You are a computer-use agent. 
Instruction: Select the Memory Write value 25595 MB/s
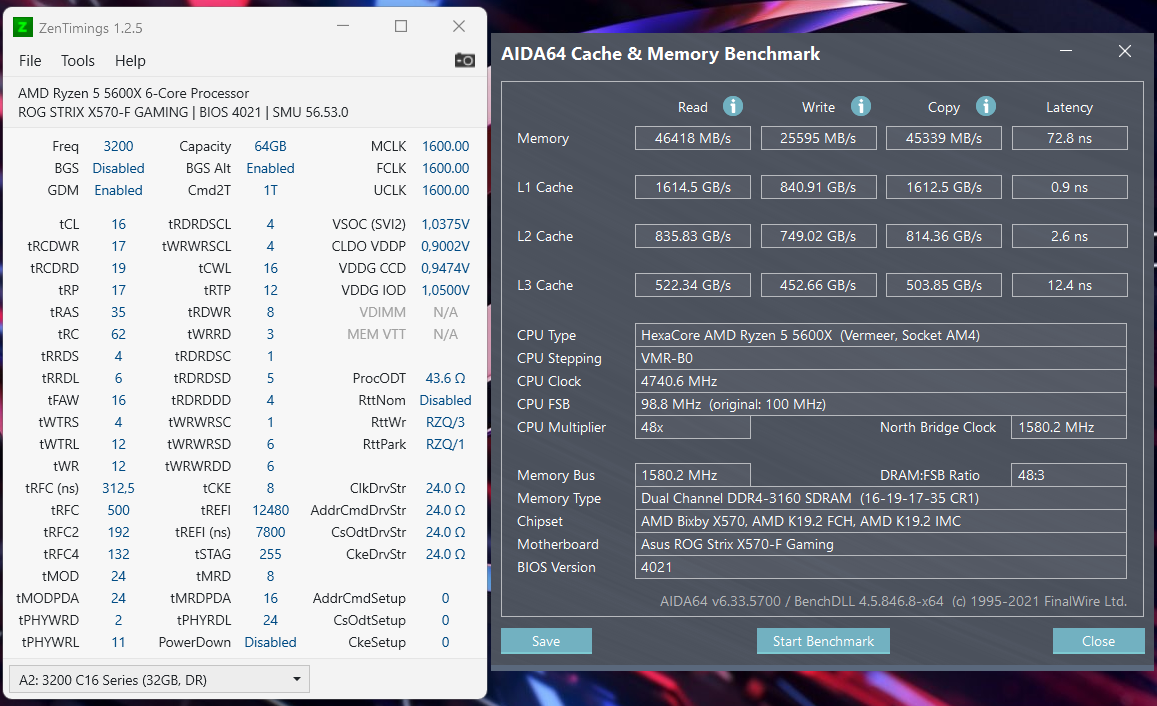pos(818,138)
